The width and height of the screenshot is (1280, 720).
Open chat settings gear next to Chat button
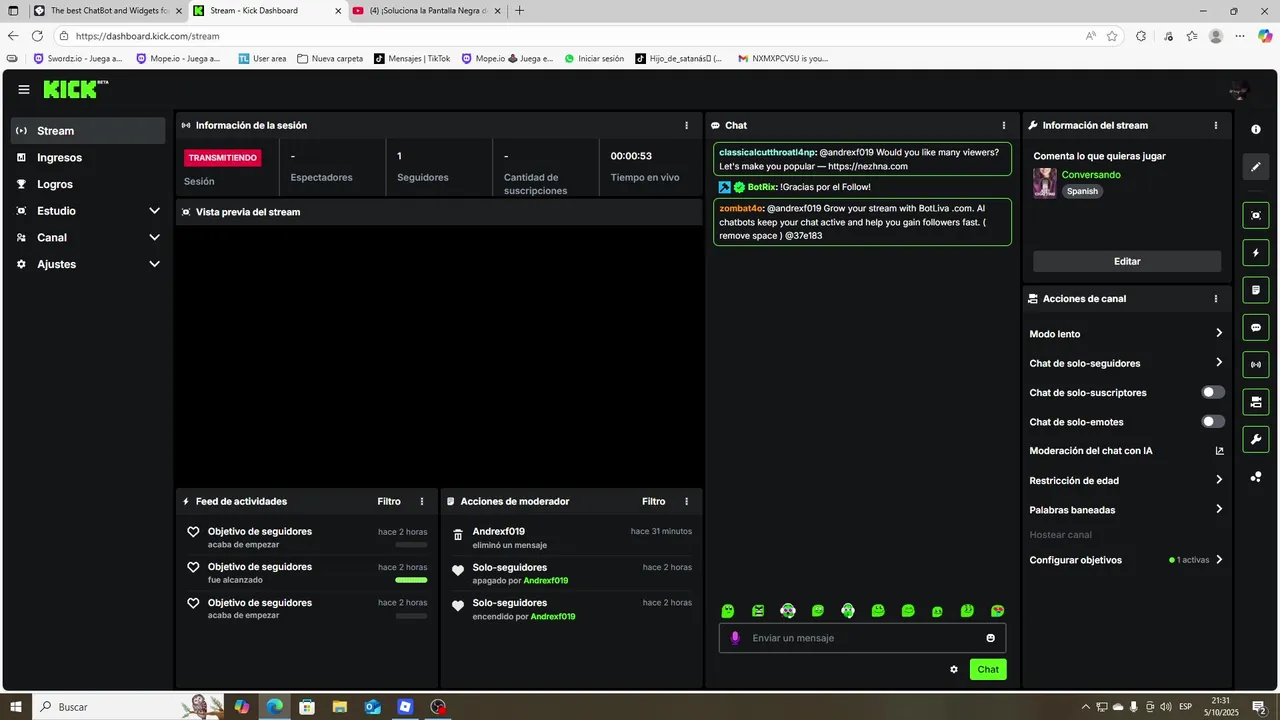[954, 670]
